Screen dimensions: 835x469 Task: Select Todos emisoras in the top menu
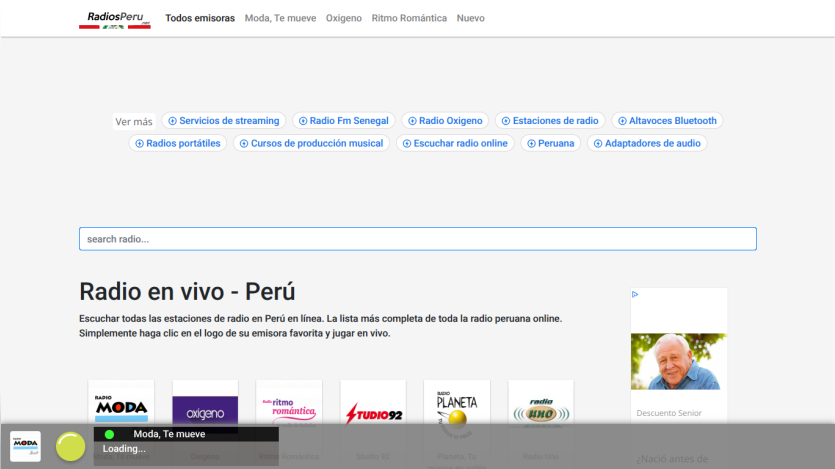(200, 18)
